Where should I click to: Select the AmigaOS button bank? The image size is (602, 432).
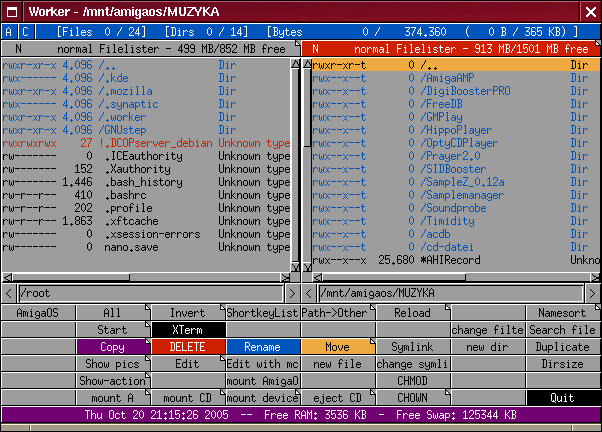[38, 313]
